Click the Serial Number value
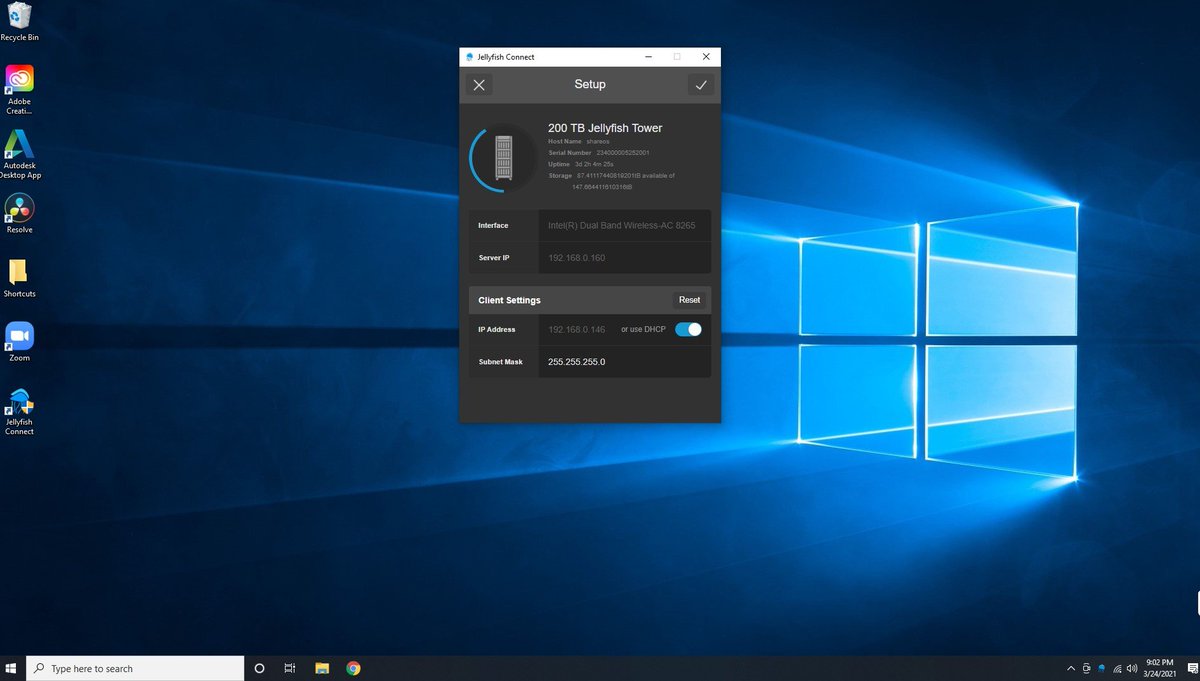Viewport: 1200px width, 681px height. tap(623, 153)
